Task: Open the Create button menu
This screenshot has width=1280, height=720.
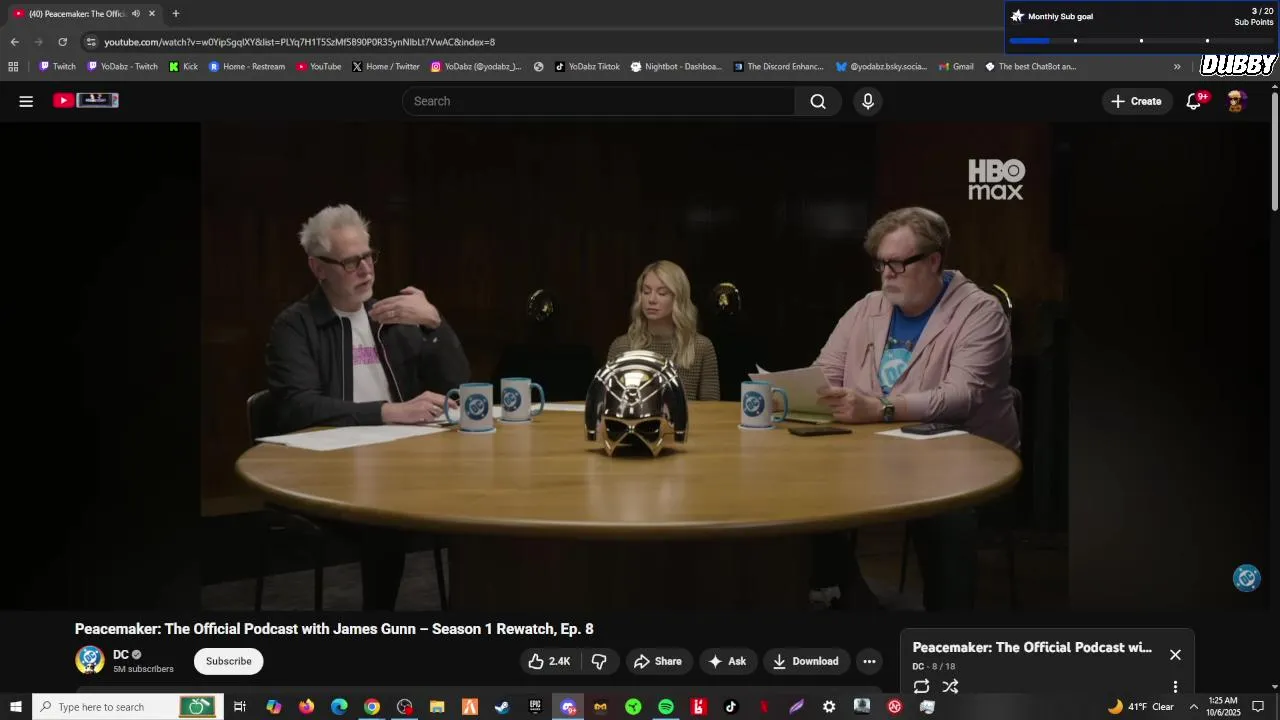Action: (x=1136, y=101)
